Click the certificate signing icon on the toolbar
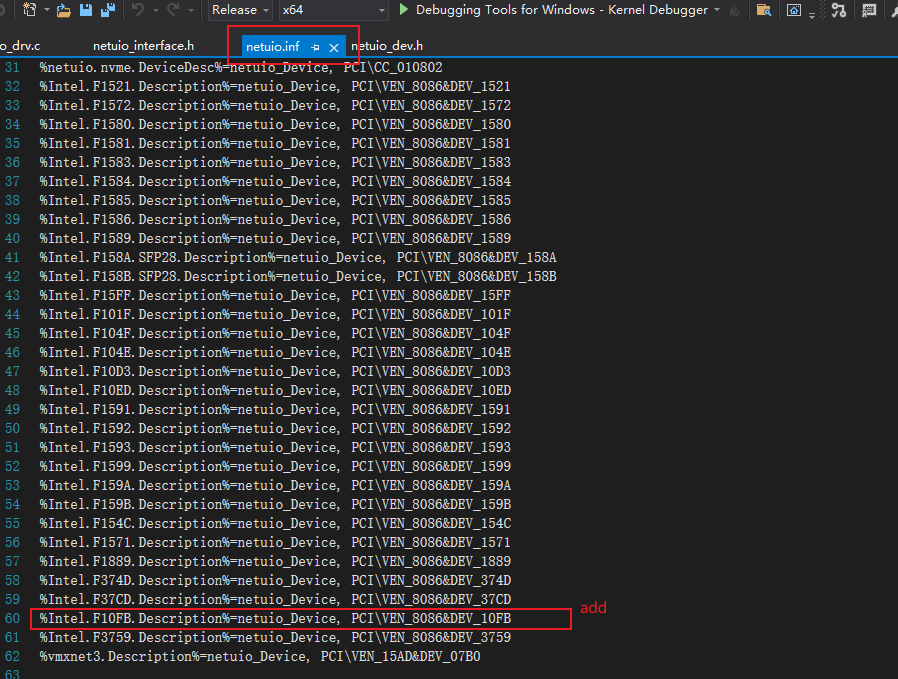The height and width of the screenshot is (679, 898). coord(869,10)
